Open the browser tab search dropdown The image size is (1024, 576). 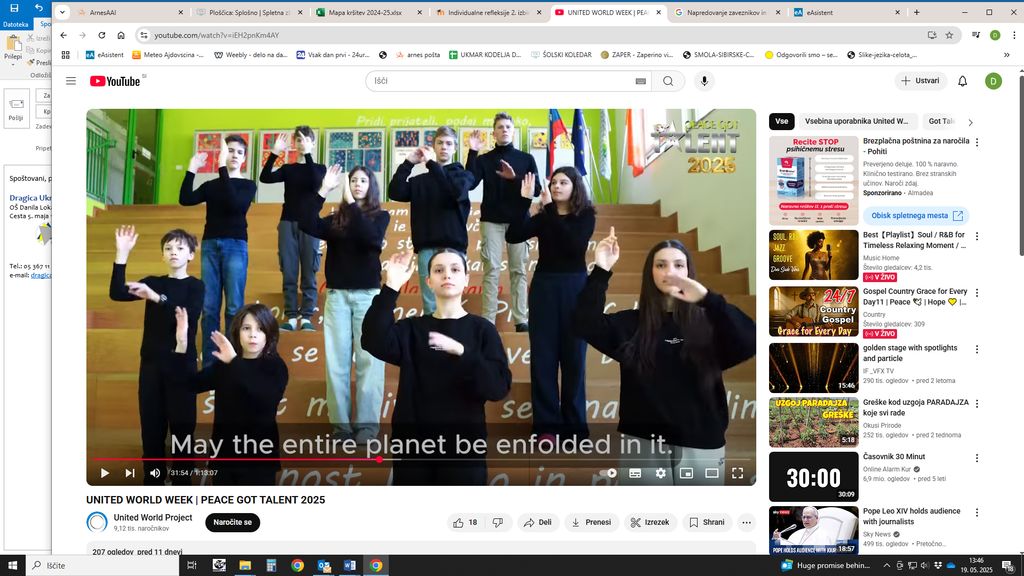(x=62, y=12)
